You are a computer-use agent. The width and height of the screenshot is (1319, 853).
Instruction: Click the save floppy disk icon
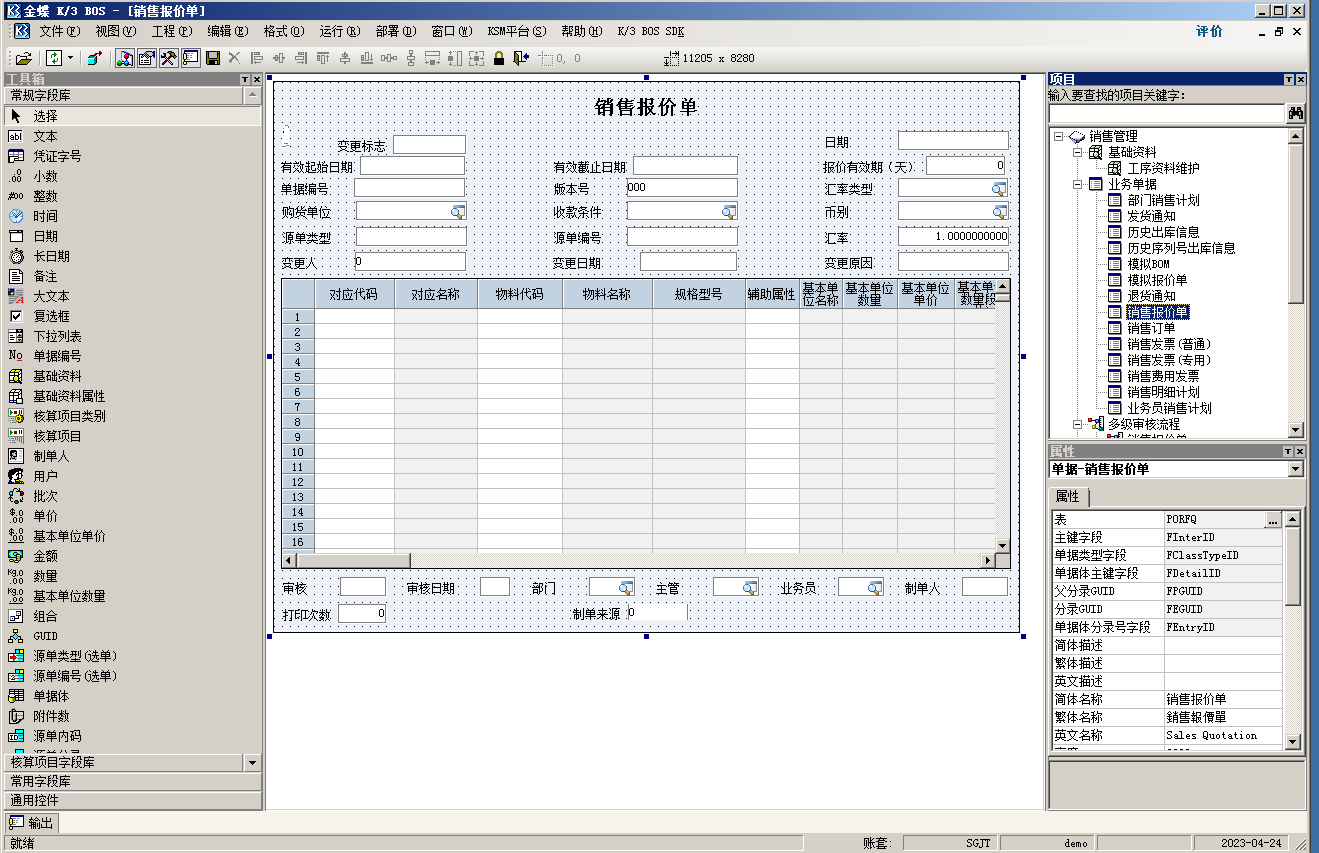pyautogui.click(x=213, y=58)
